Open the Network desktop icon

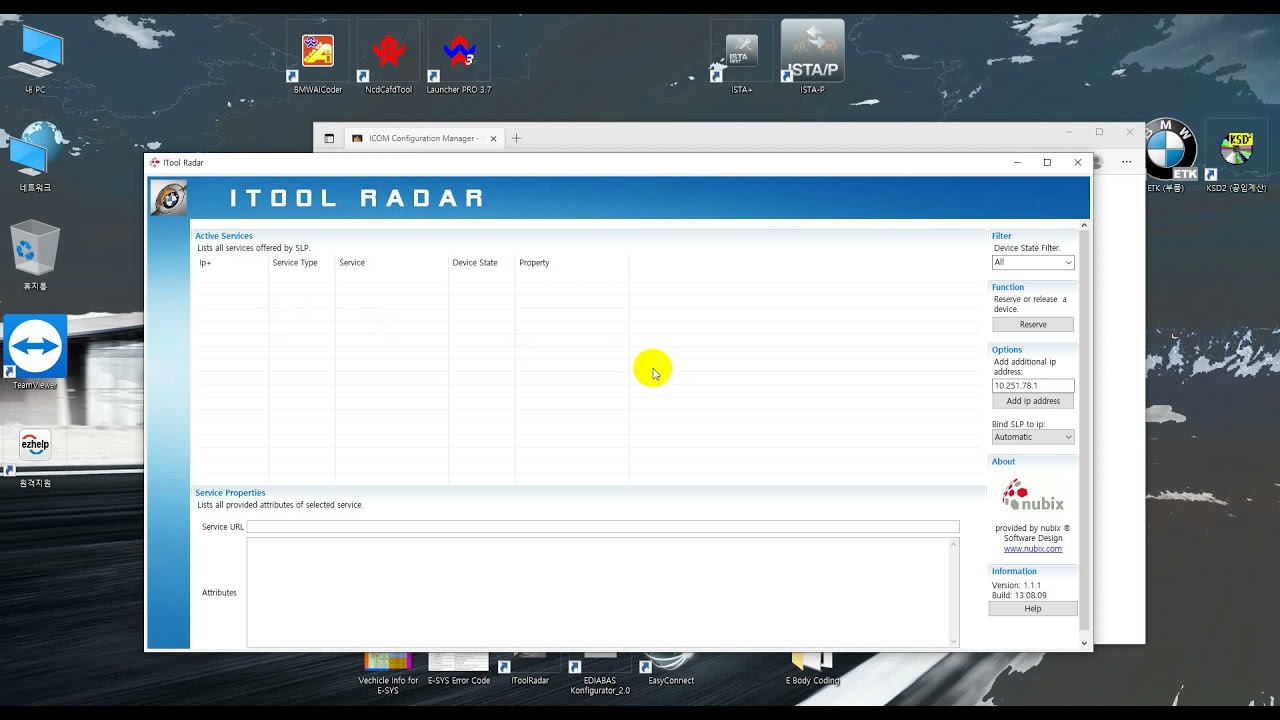pyautogui.click(x=35, y=157)
